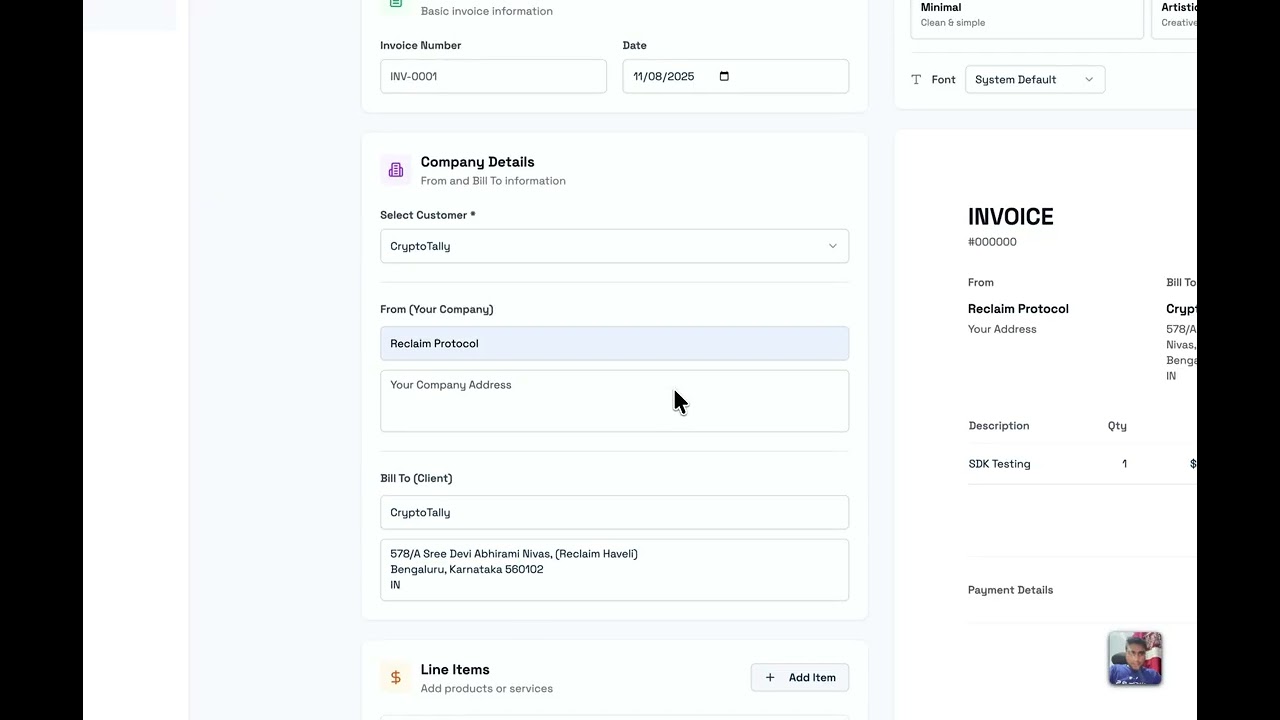Click the Select Customer chevron arrow
Screen dimensions: 1280x720
click(x=832, y=246)
